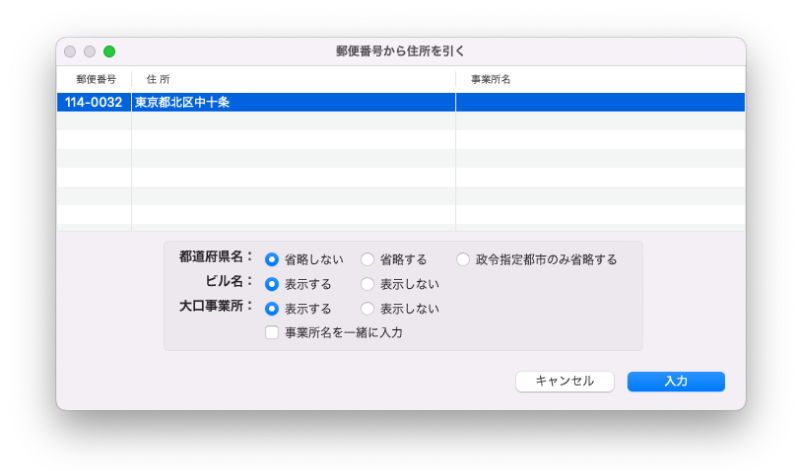This screenshot has height=471, width=801.
Task: Click the leftmost gray close window button
Action: [x=71, y=51]
